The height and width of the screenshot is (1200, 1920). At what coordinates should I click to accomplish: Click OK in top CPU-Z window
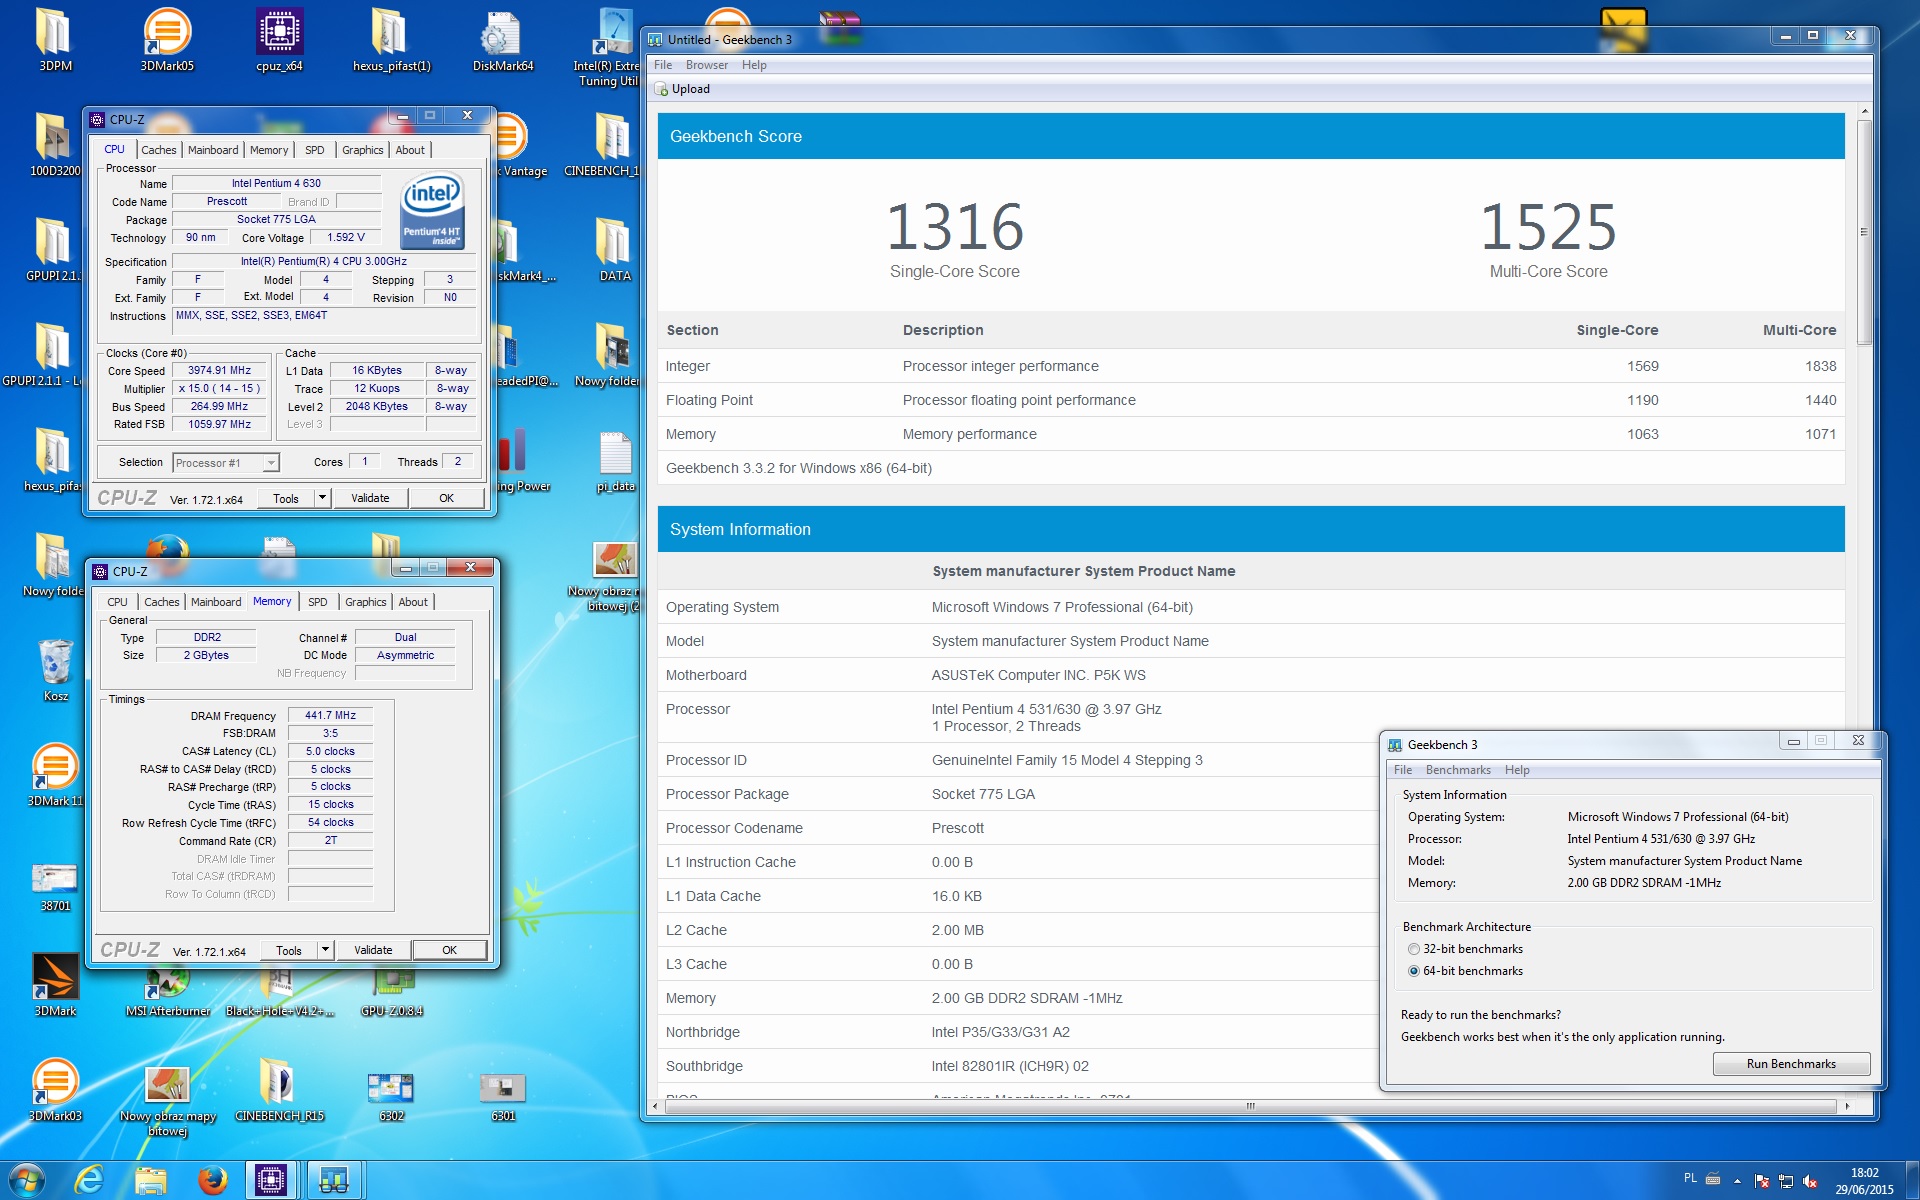click(x=447, y=498)
